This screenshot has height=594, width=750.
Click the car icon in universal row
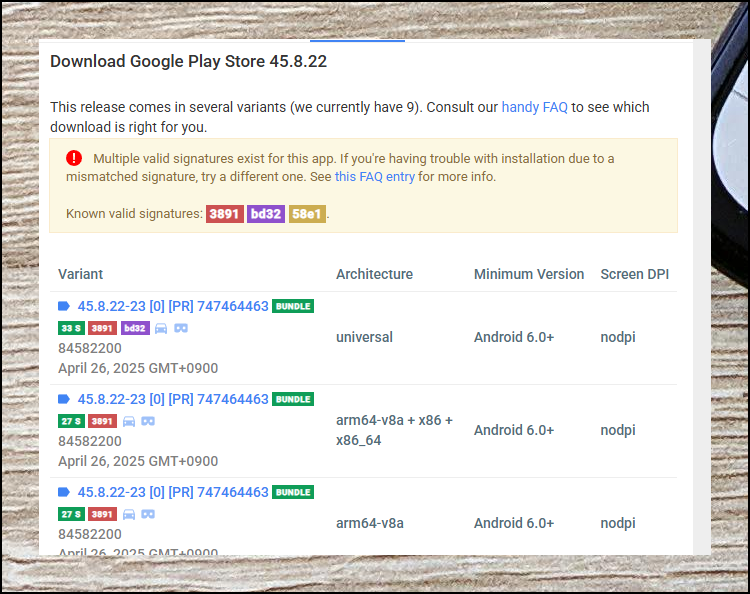pyautogui.click(x=161, y=328)
